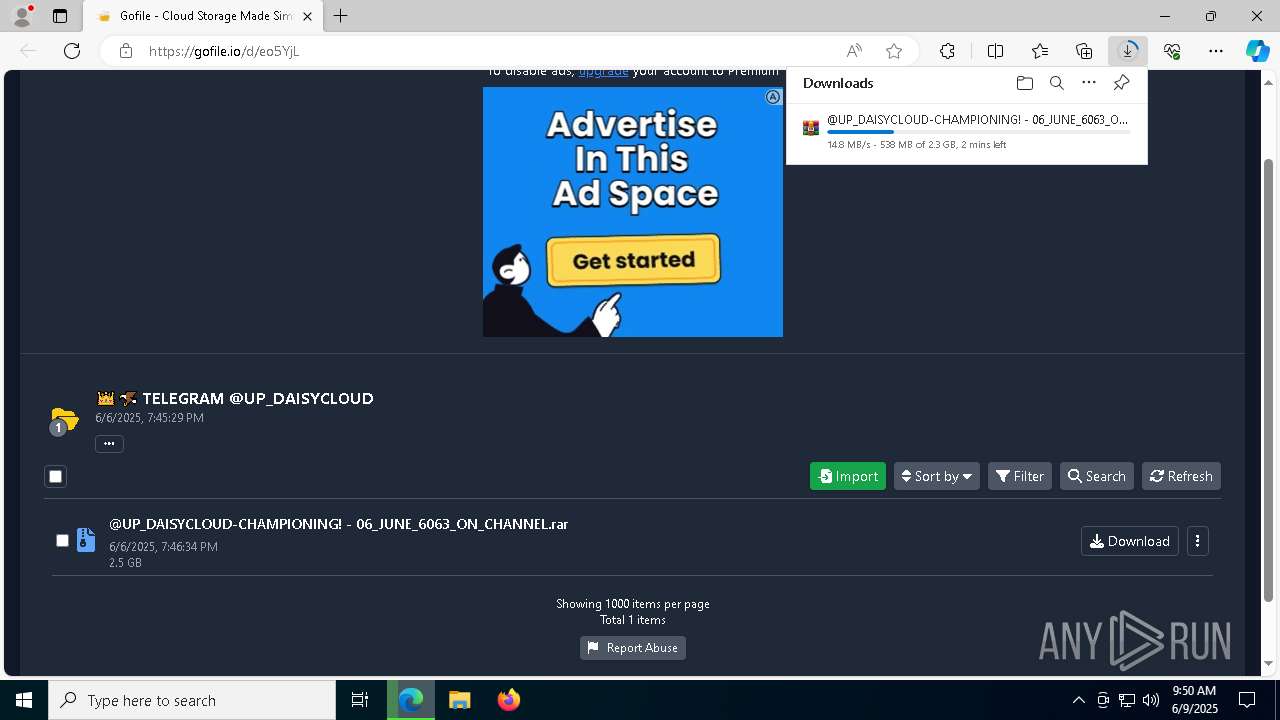
Task: Follow the upgrade to Premium link
Action: [x=604, y=72]
